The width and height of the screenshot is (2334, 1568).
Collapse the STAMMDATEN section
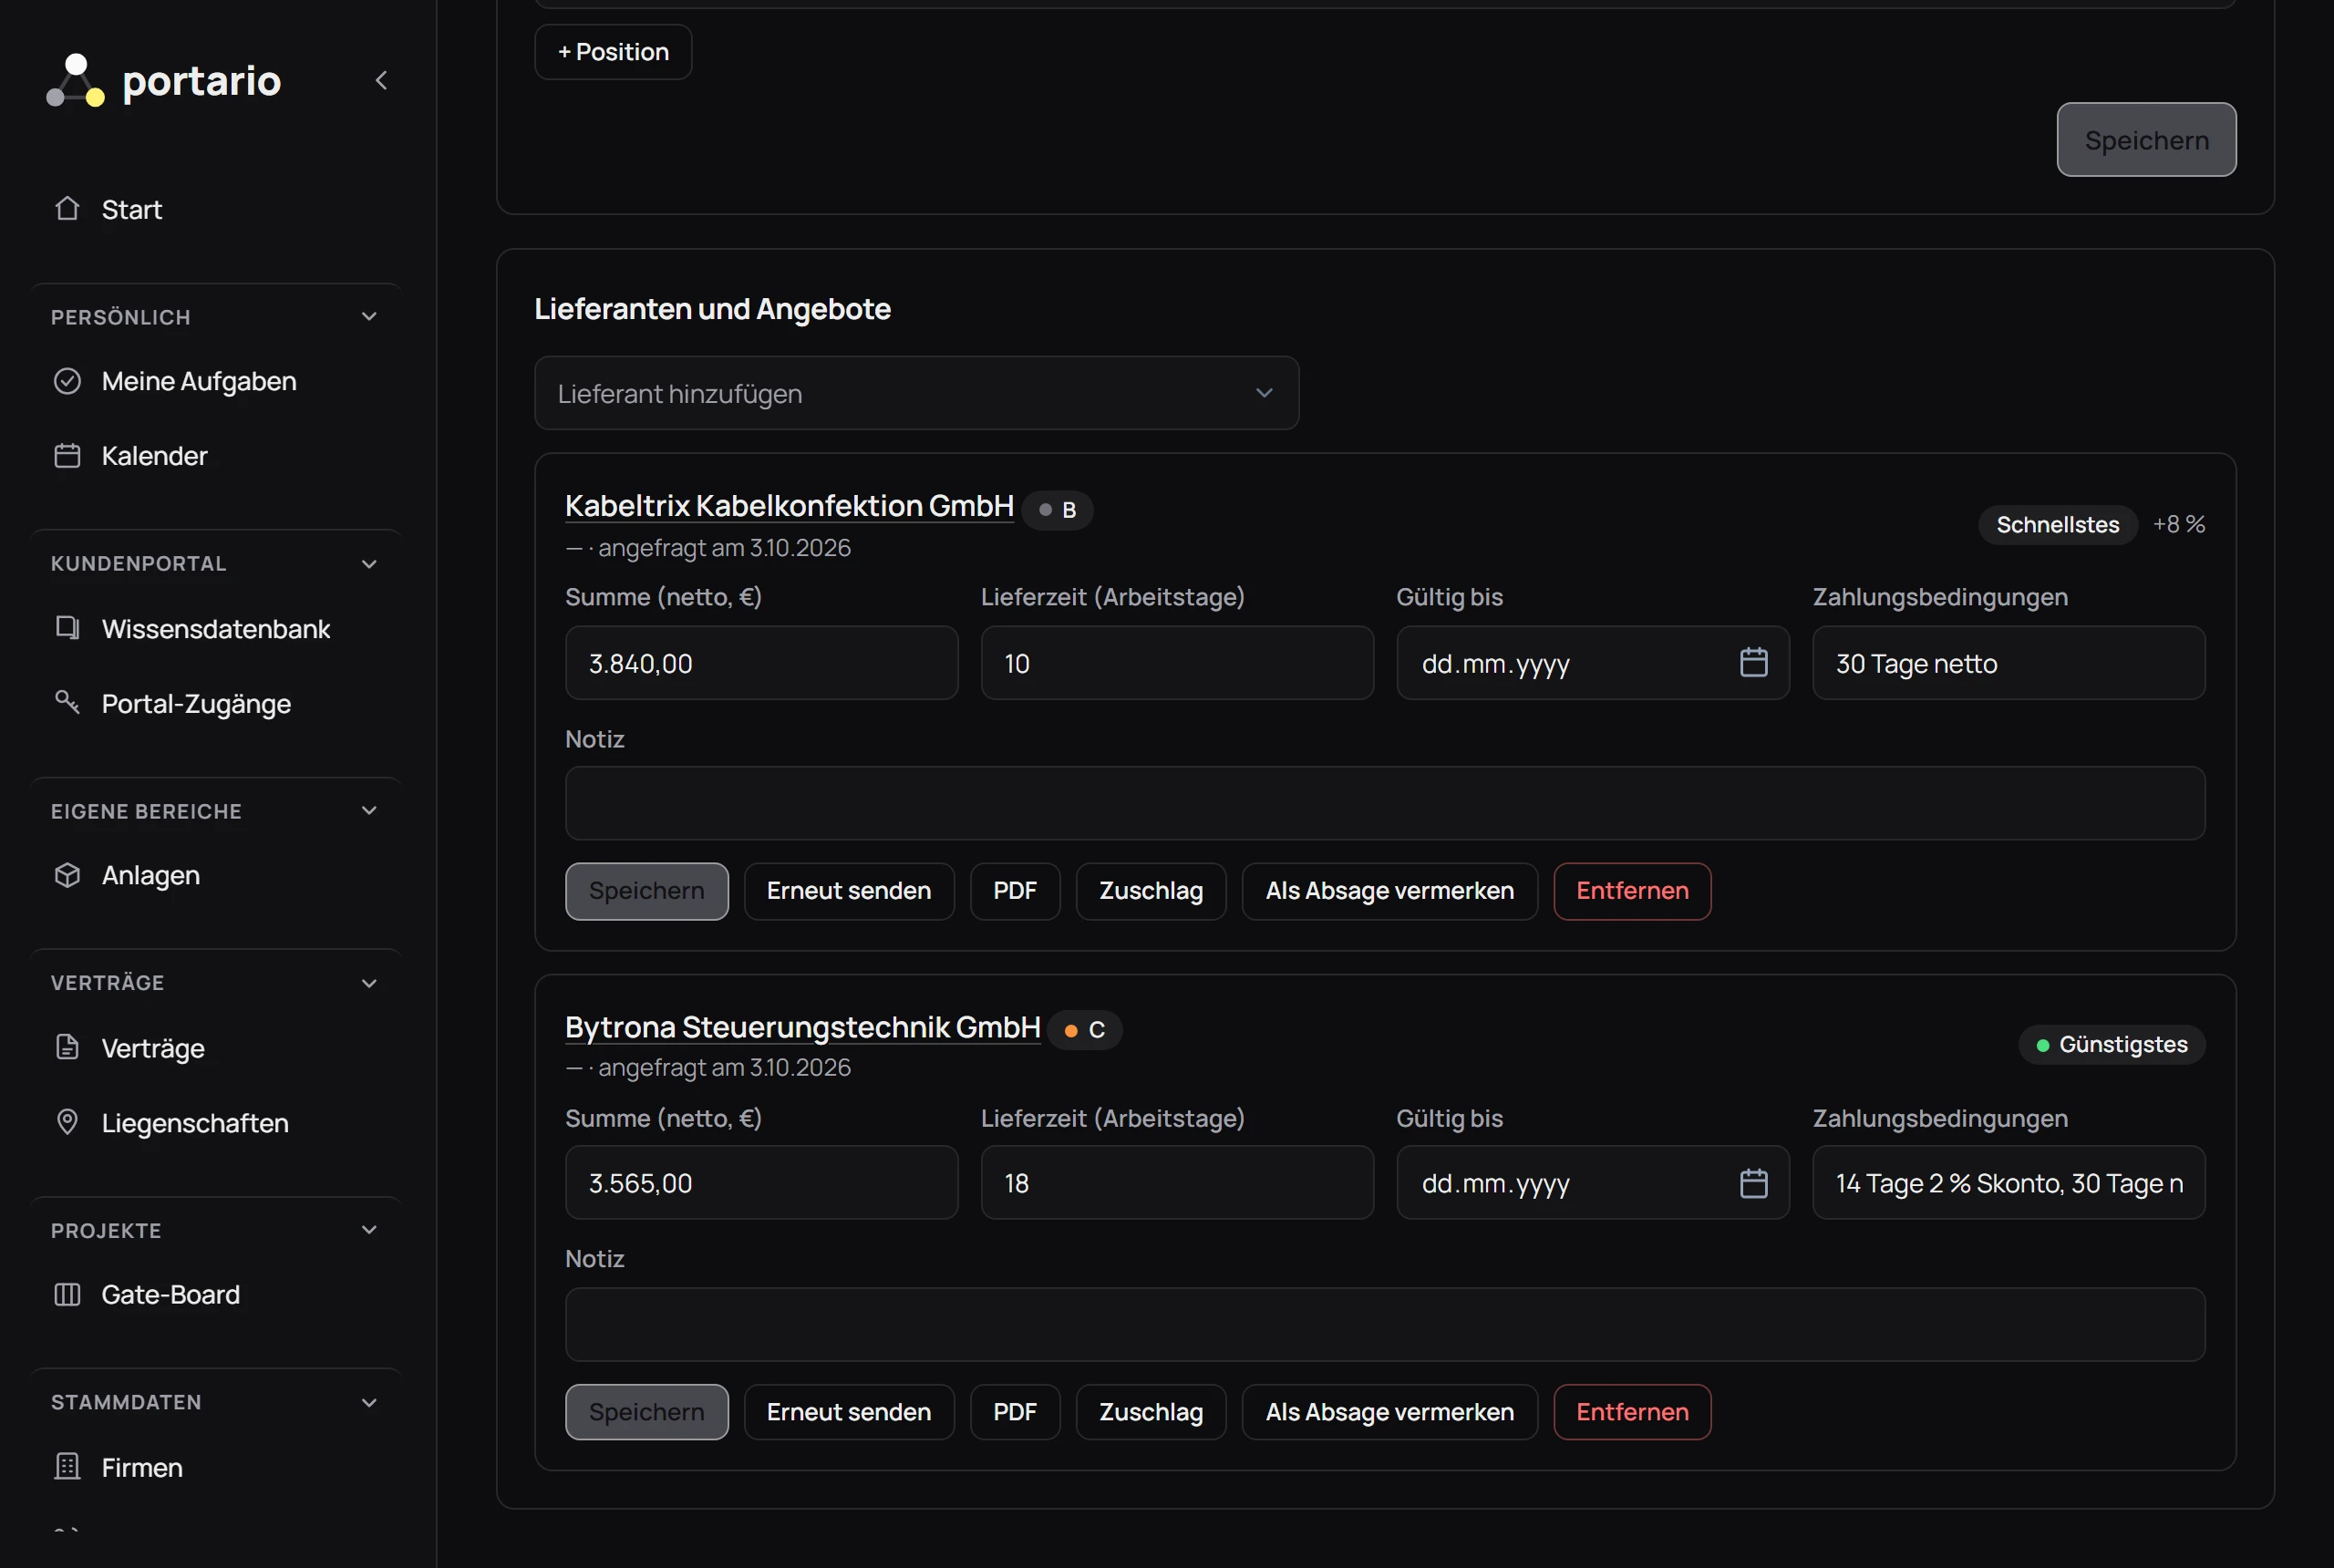click(x=369, y=1402)
